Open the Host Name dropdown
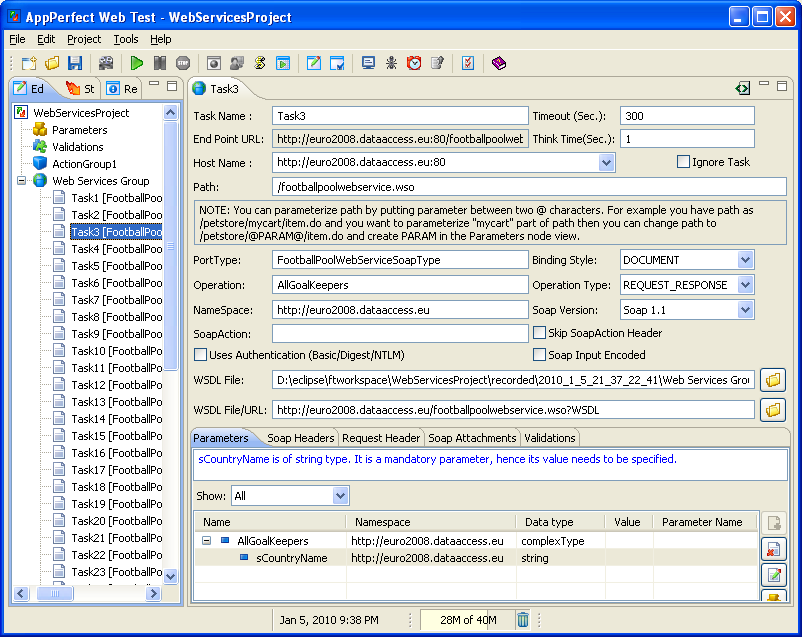The image size is (802, 637). pos(606,163)
